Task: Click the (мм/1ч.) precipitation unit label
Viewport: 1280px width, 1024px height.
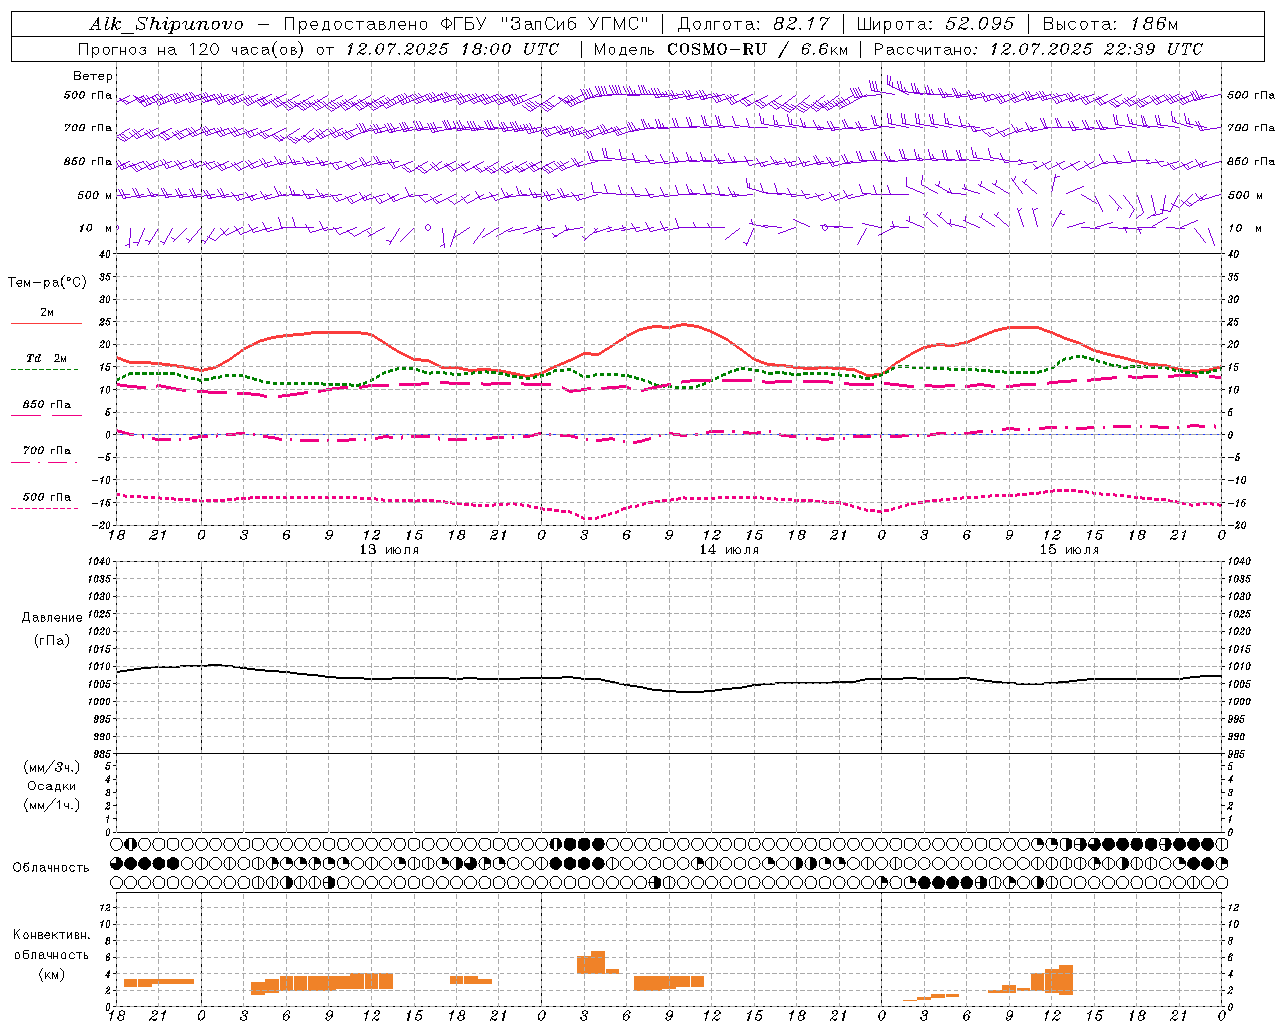Action: [52, 805]
